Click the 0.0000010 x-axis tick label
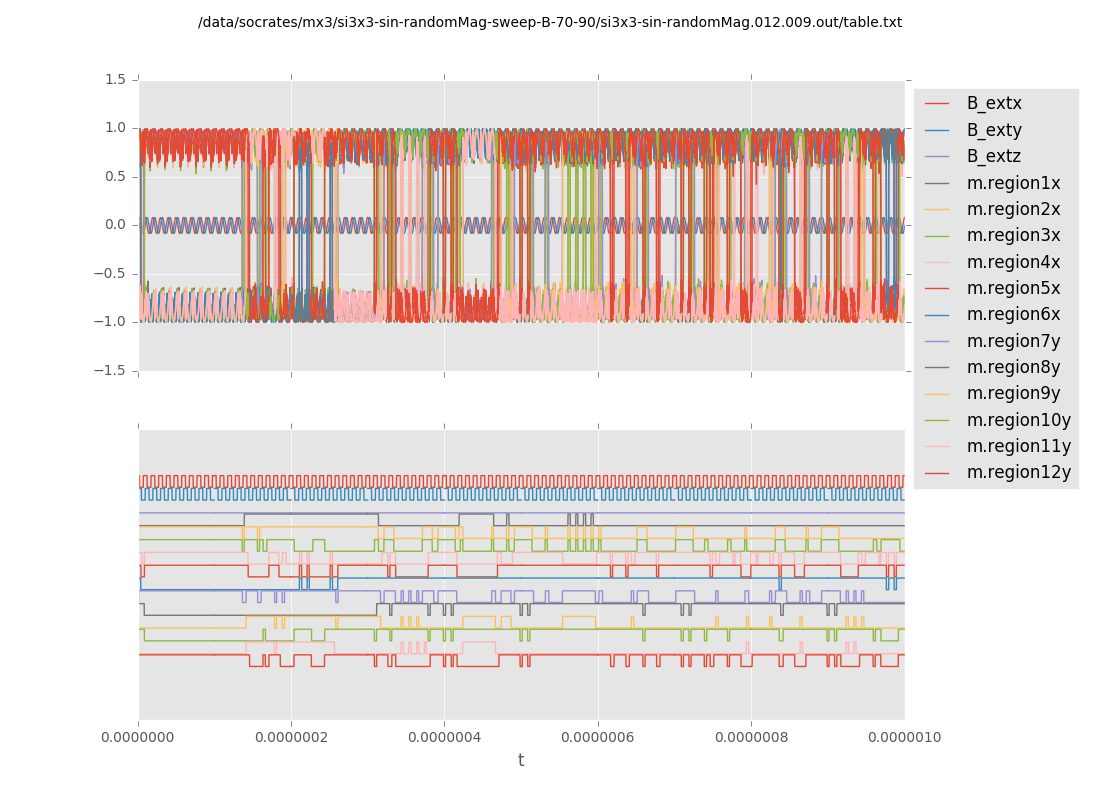The width and height of the screenshot is (1100, 800). point(904,737)
